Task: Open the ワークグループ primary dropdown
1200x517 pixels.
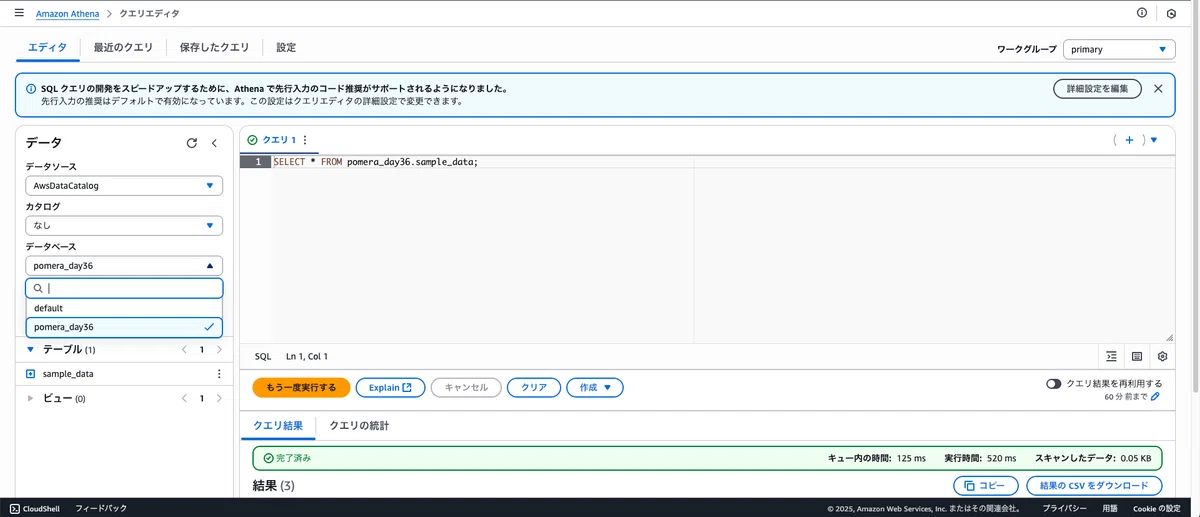Action: pos(1119,49)
